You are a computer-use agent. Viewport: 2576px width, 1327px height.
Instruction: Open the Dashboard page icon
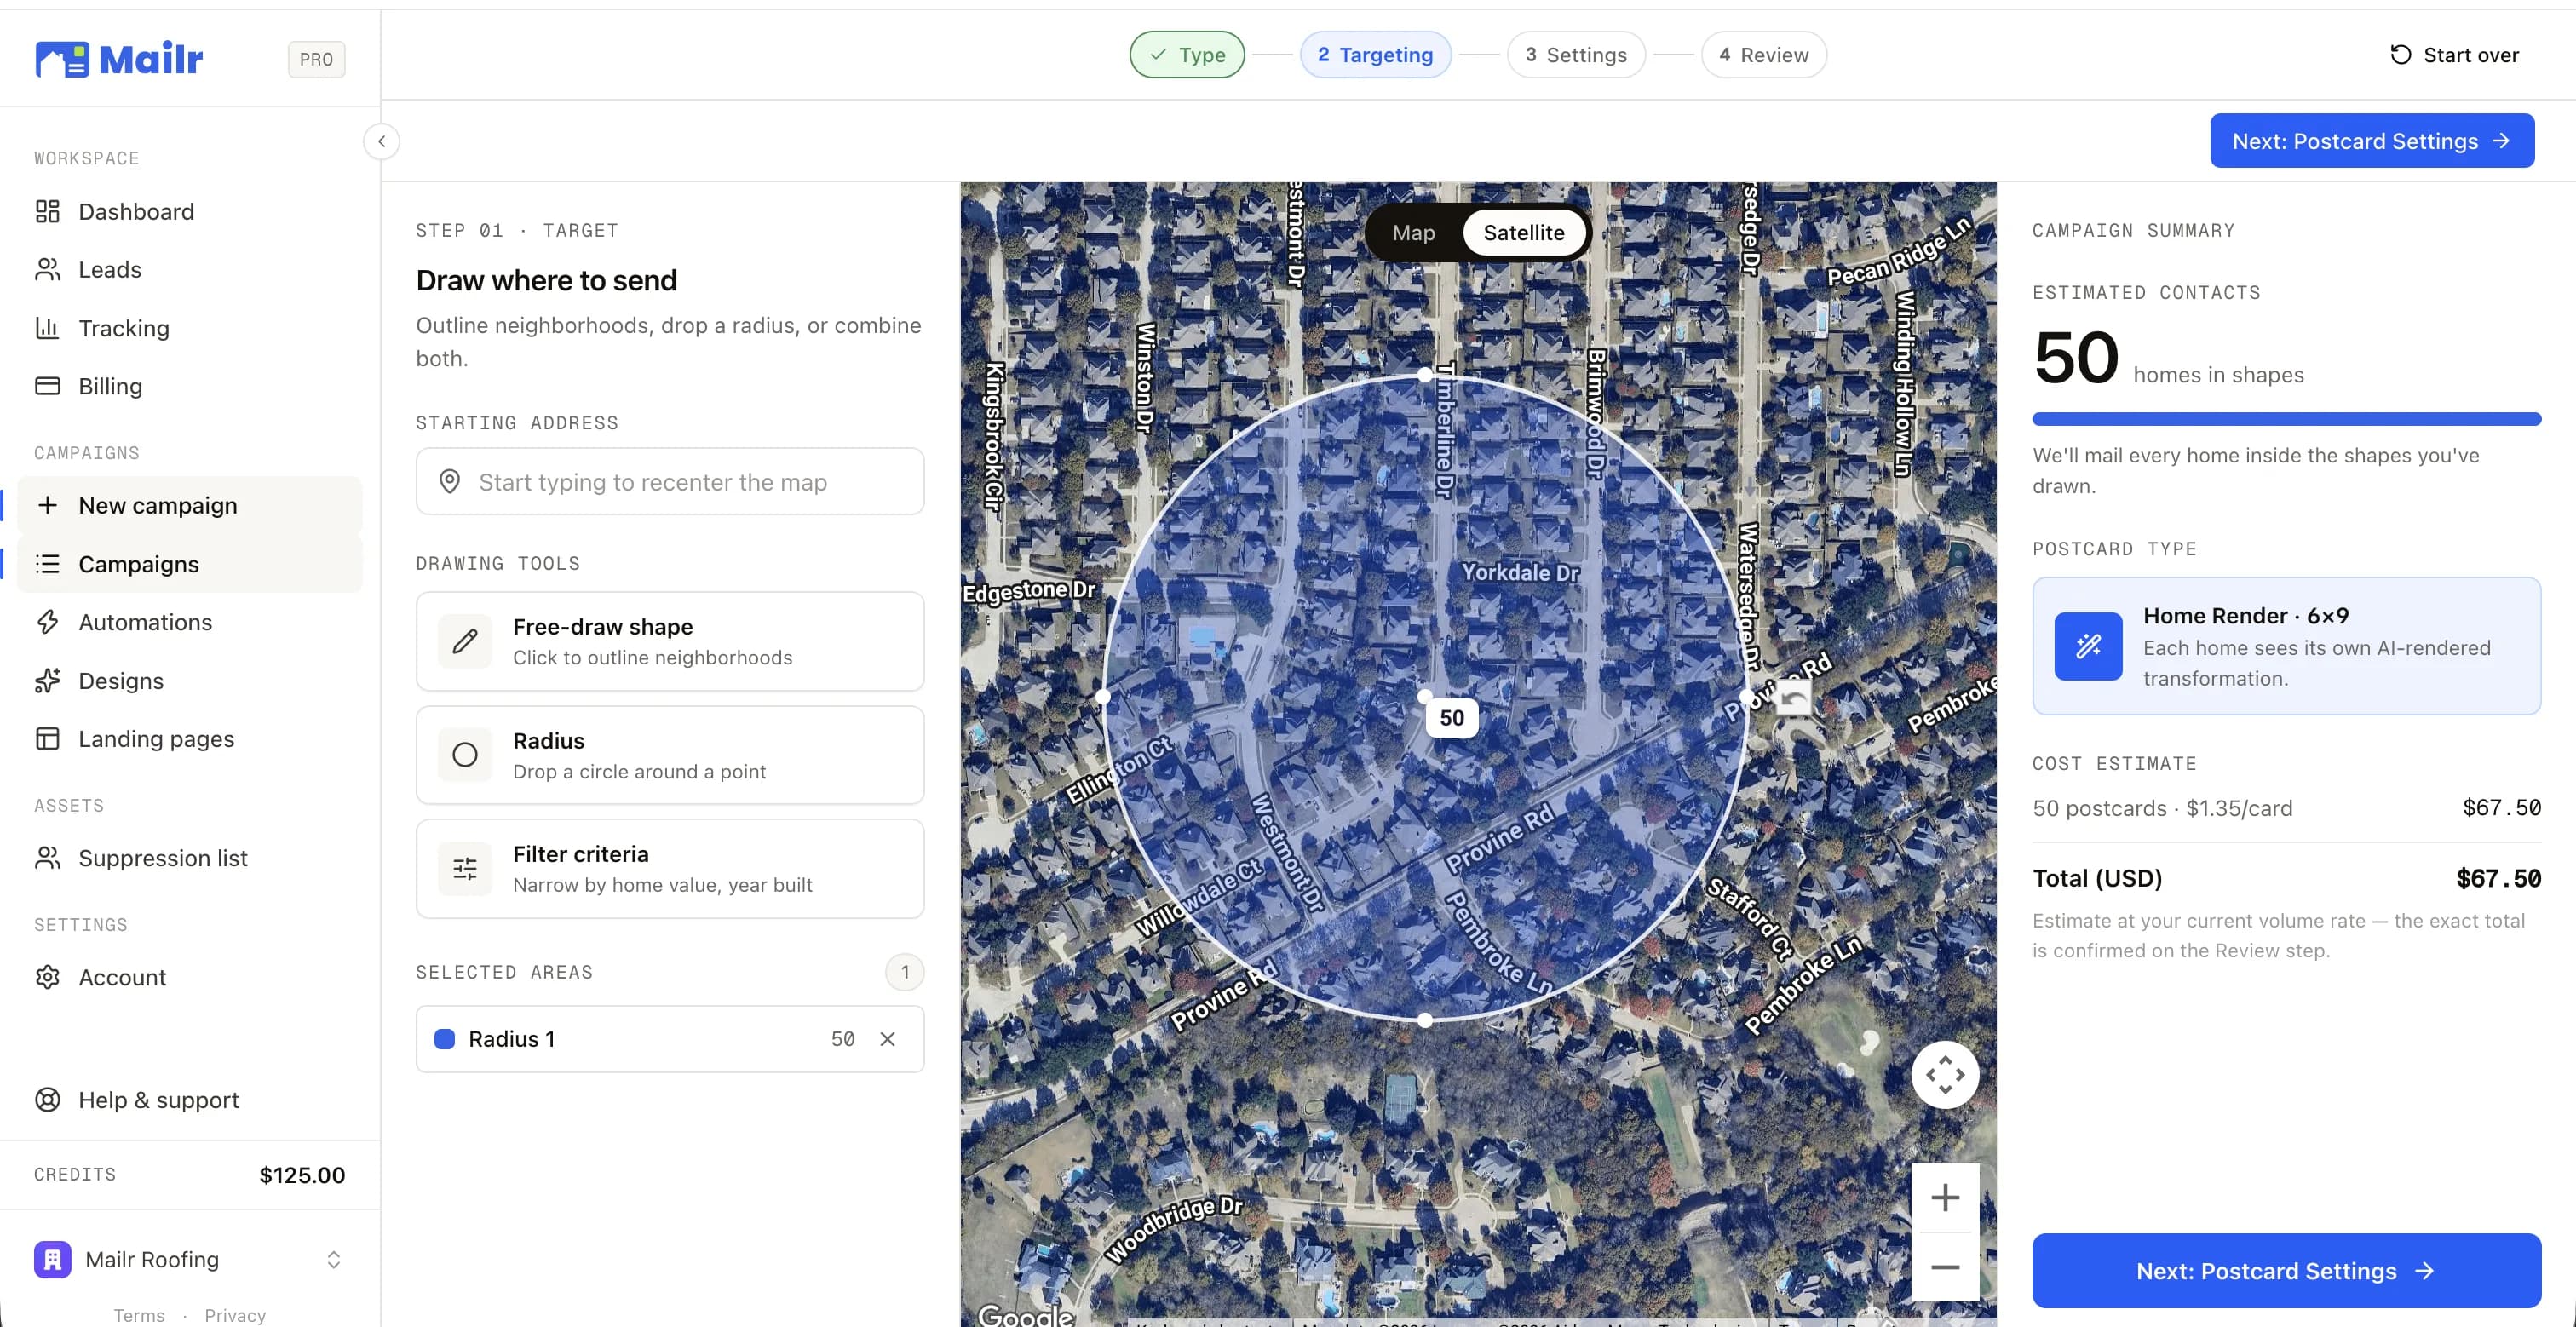click(x=47, y=211)
